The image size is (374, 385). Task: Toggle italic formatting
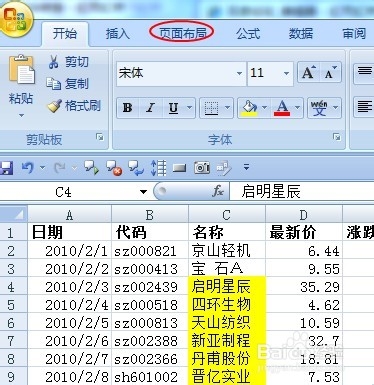click(x=150, y=108)
